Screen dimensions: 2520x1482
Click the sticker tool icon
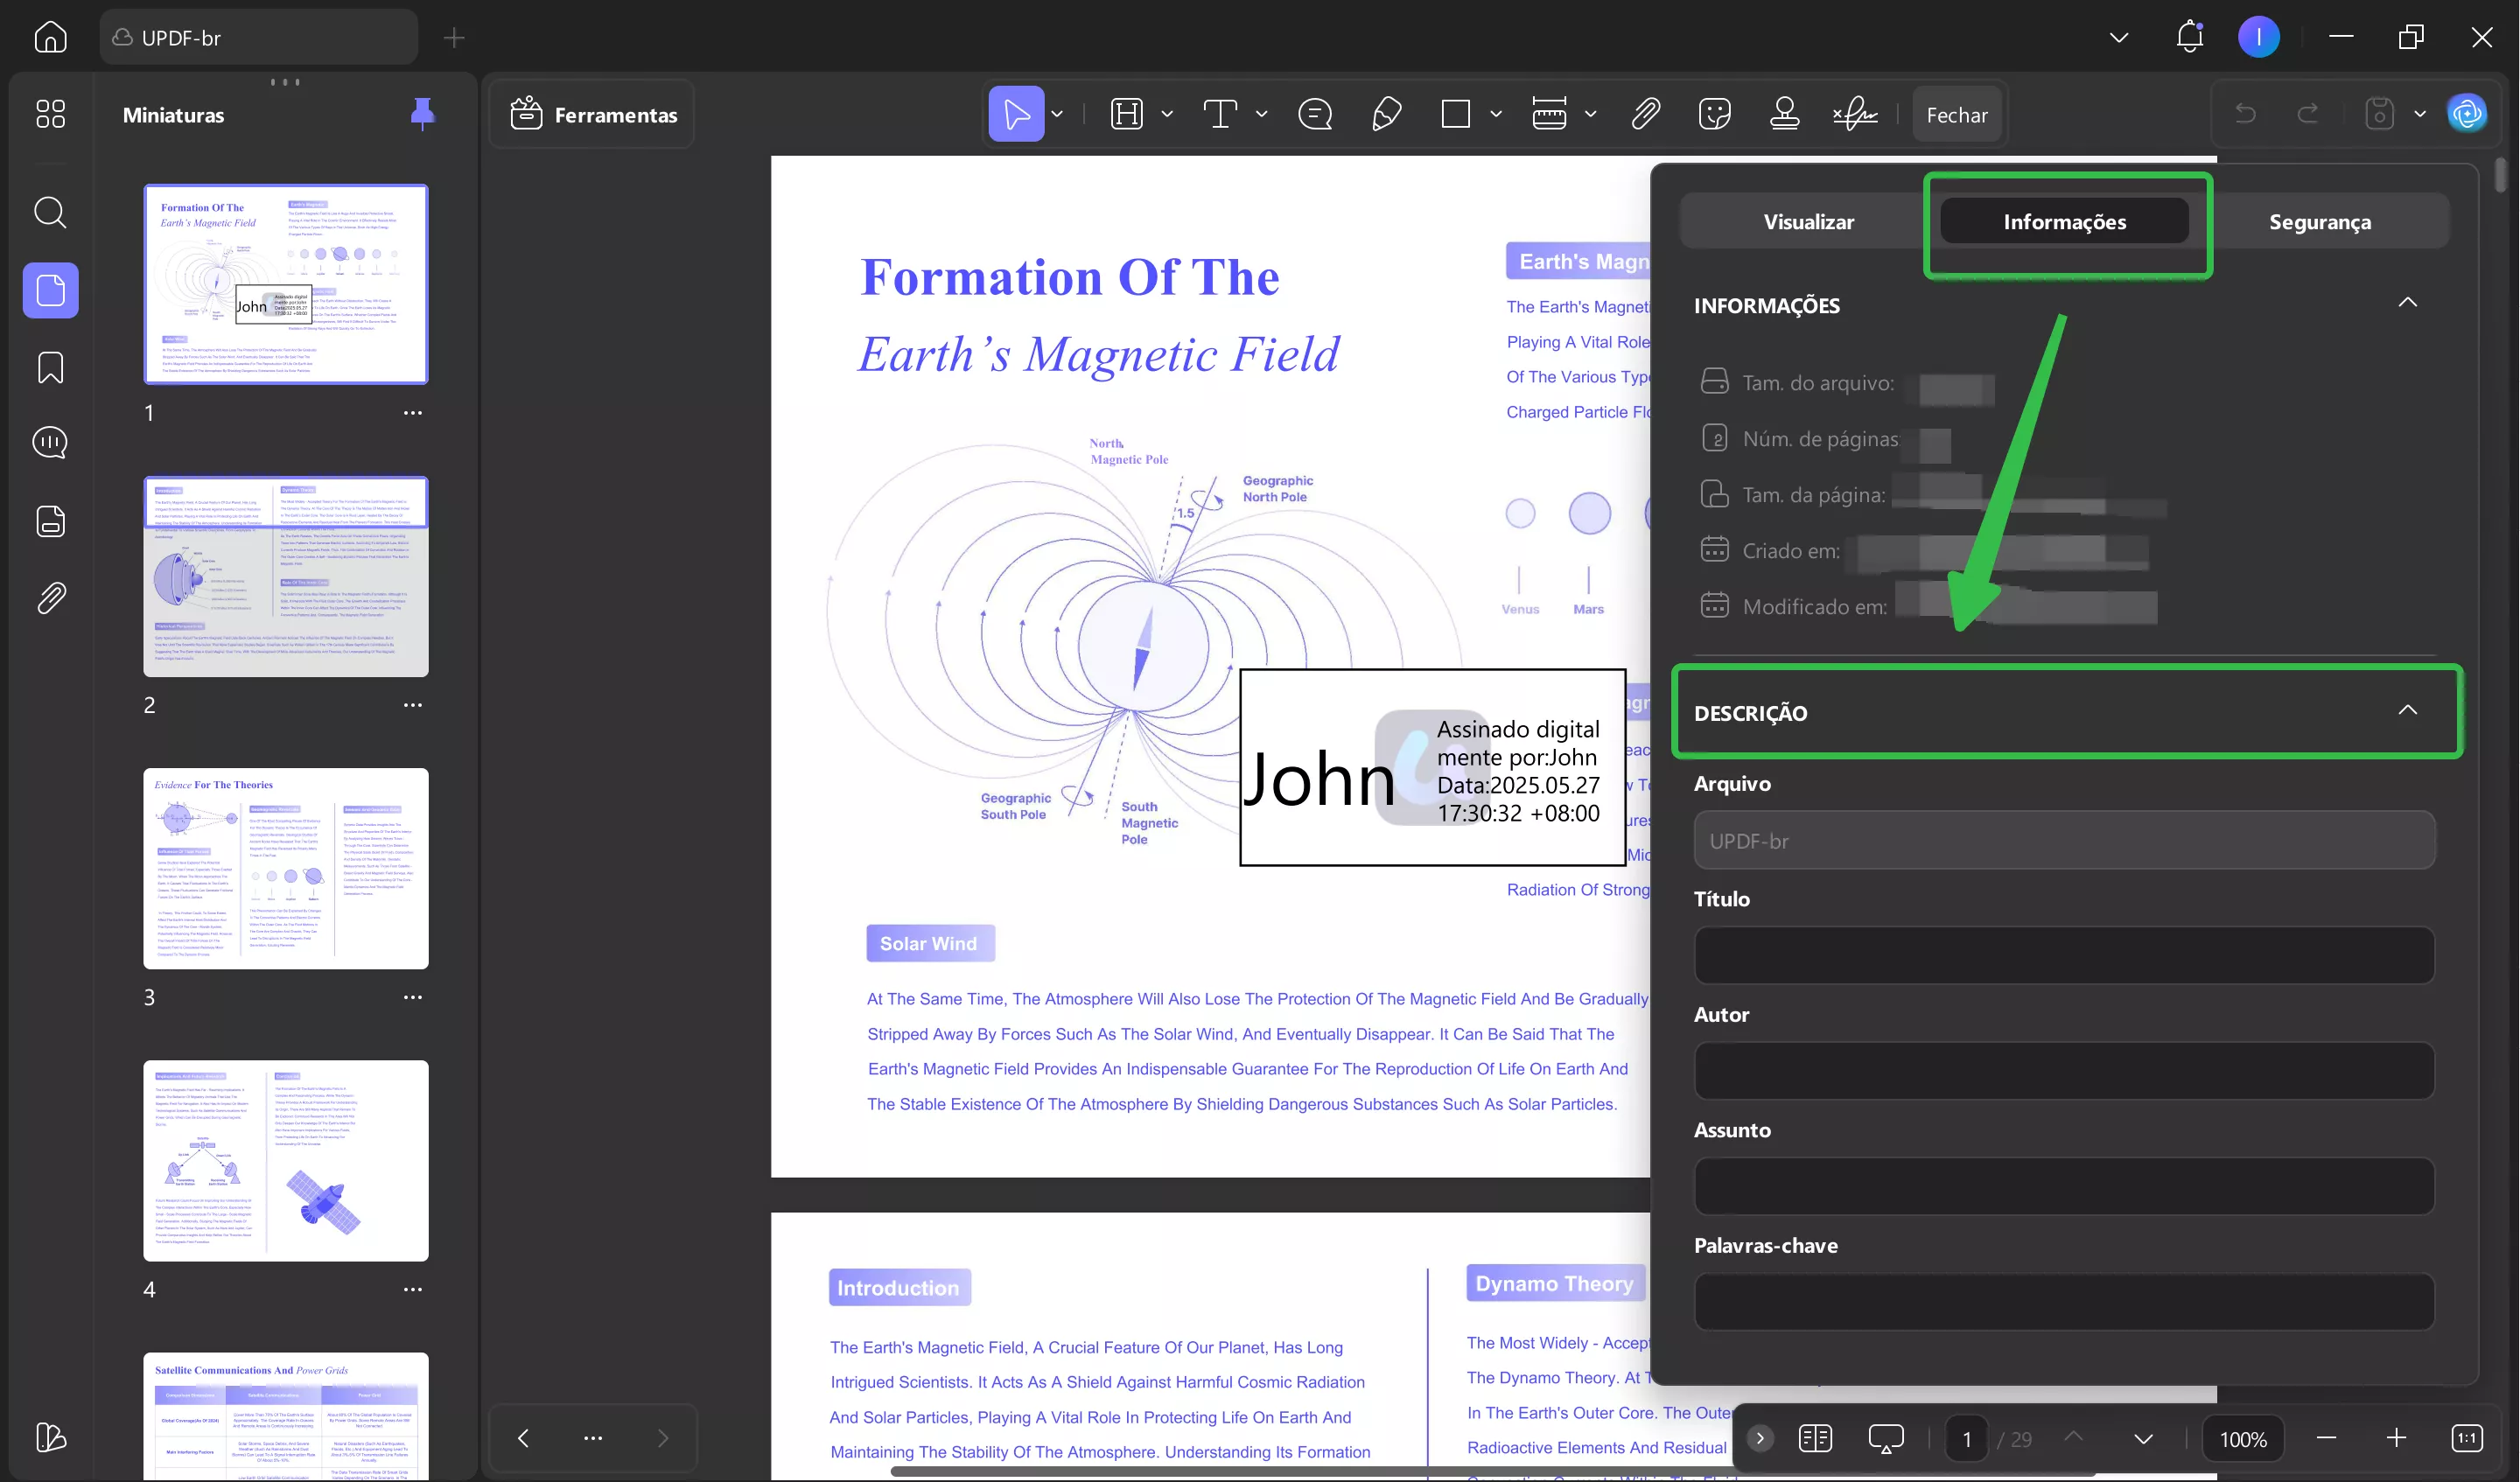1715,114
